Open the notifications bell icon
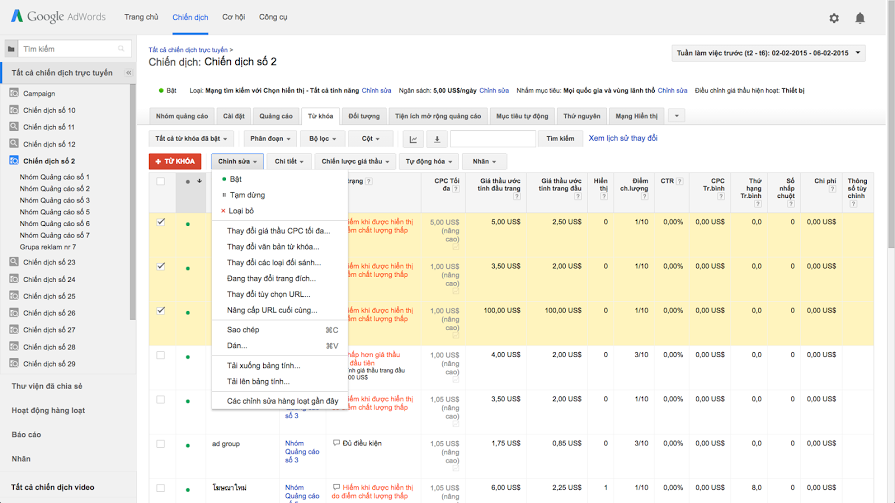The width and height of the screenshot is (895, 503). (x=860, y=18)
